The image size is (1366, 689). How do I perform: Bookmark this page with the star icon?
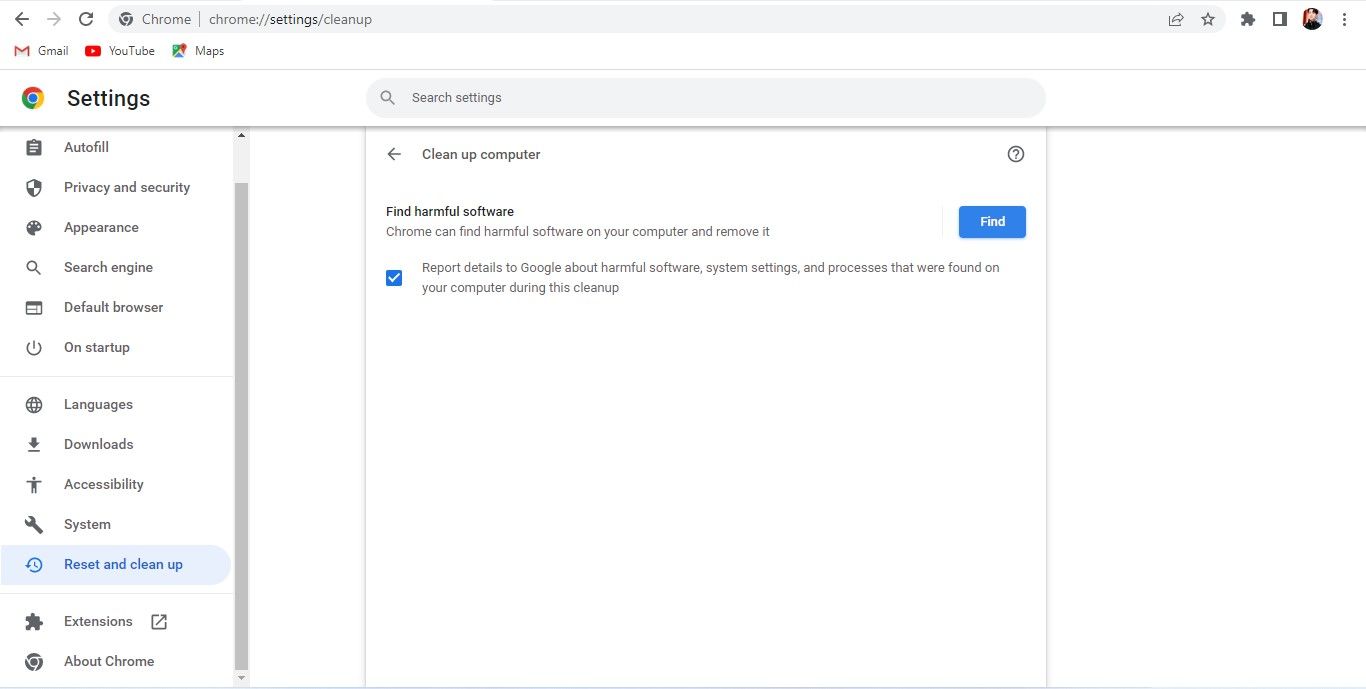(1208, 19)
